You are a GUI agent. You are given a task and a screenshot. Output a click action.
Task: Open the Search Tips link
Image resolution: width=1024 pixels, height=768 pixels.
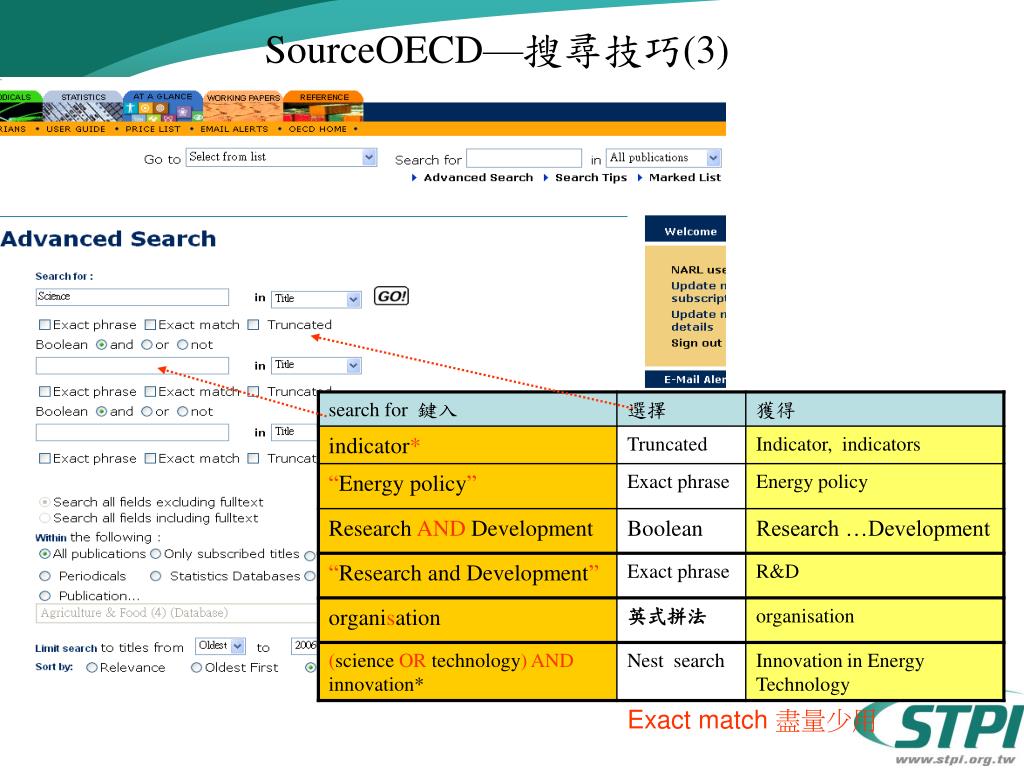(590, 178)
